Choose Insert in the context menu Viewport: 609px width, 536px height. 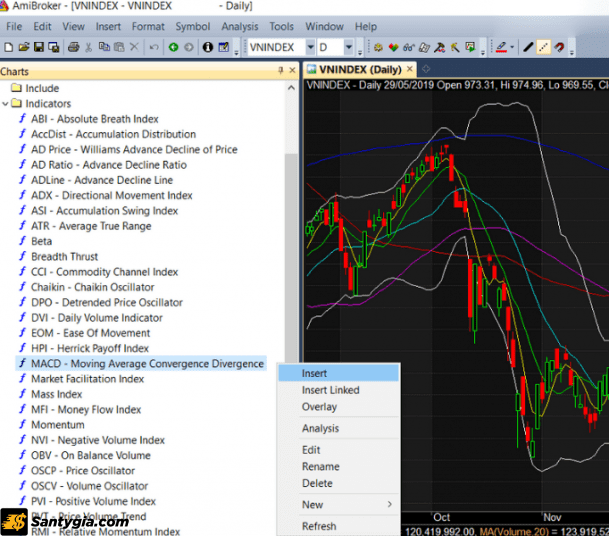(339, 373)
